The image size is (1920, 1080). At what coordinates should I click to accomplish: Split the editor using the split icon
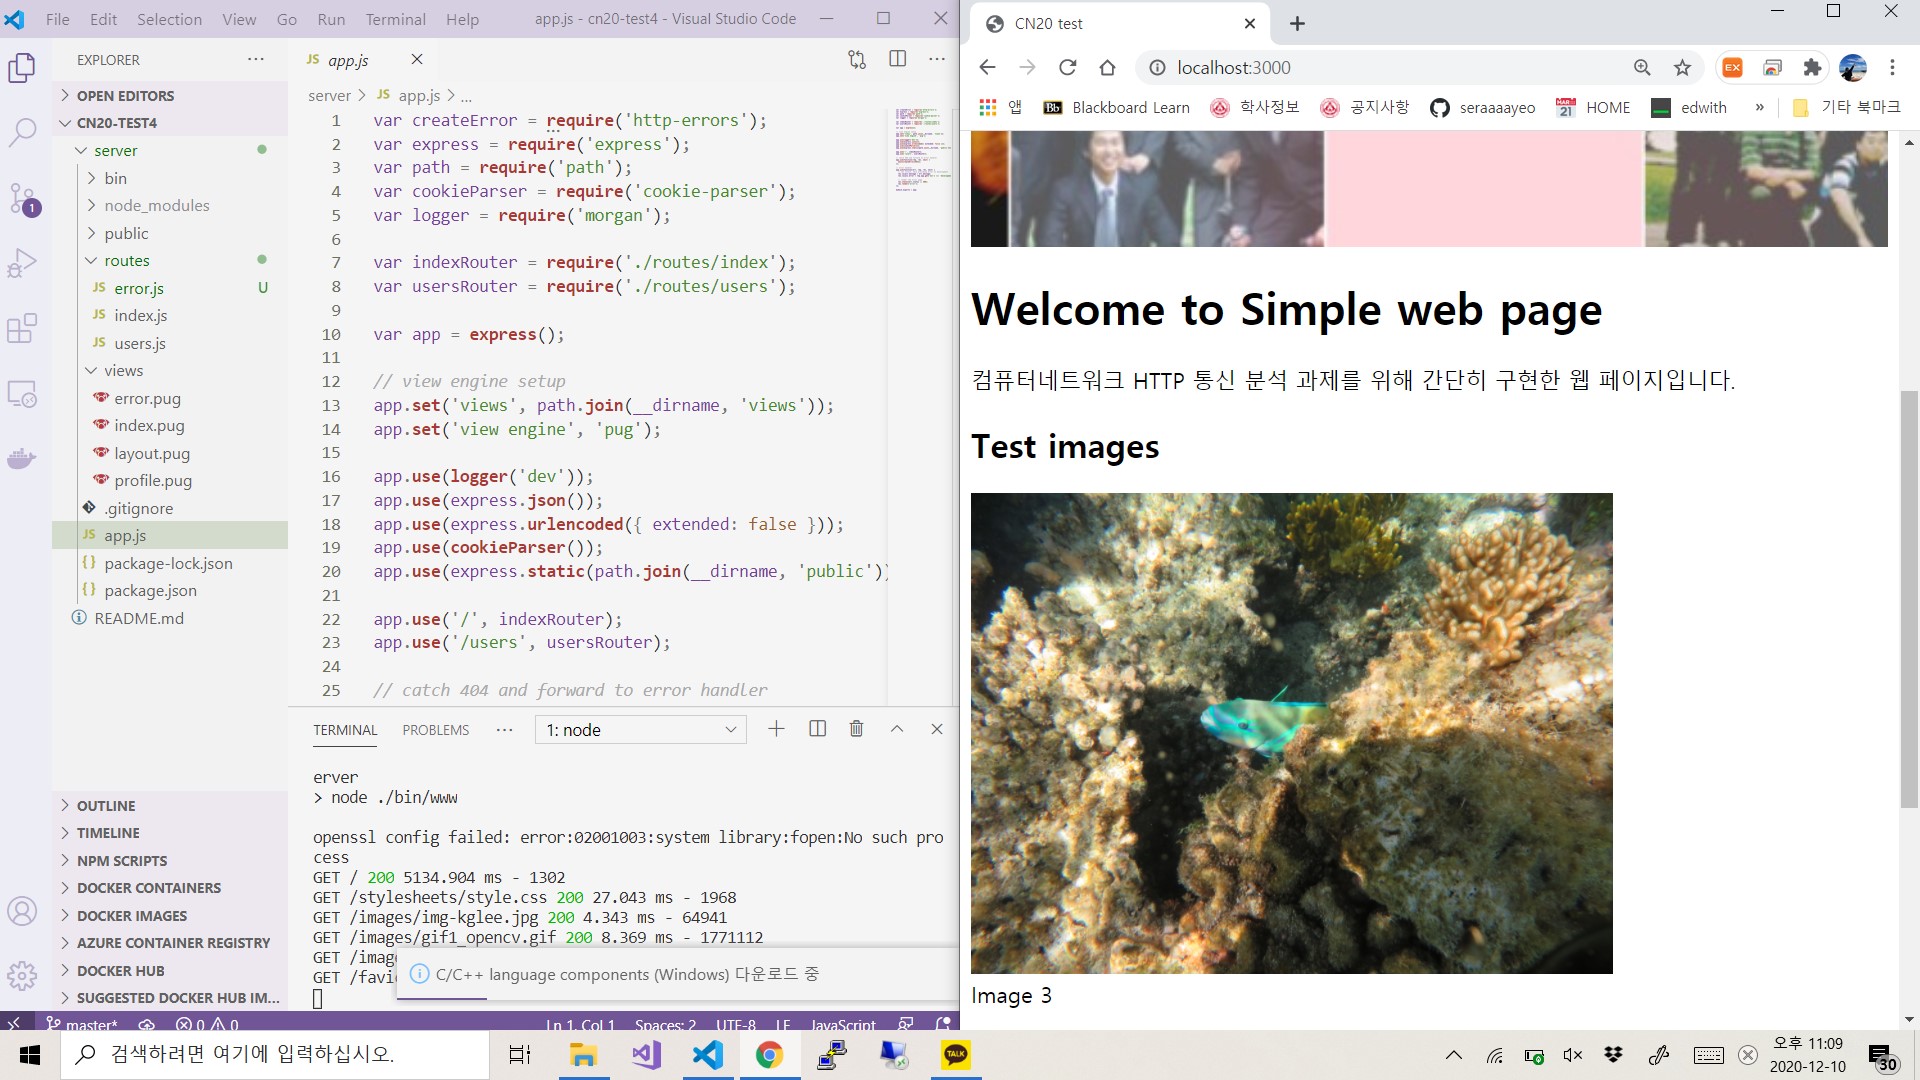pos(897,59)
